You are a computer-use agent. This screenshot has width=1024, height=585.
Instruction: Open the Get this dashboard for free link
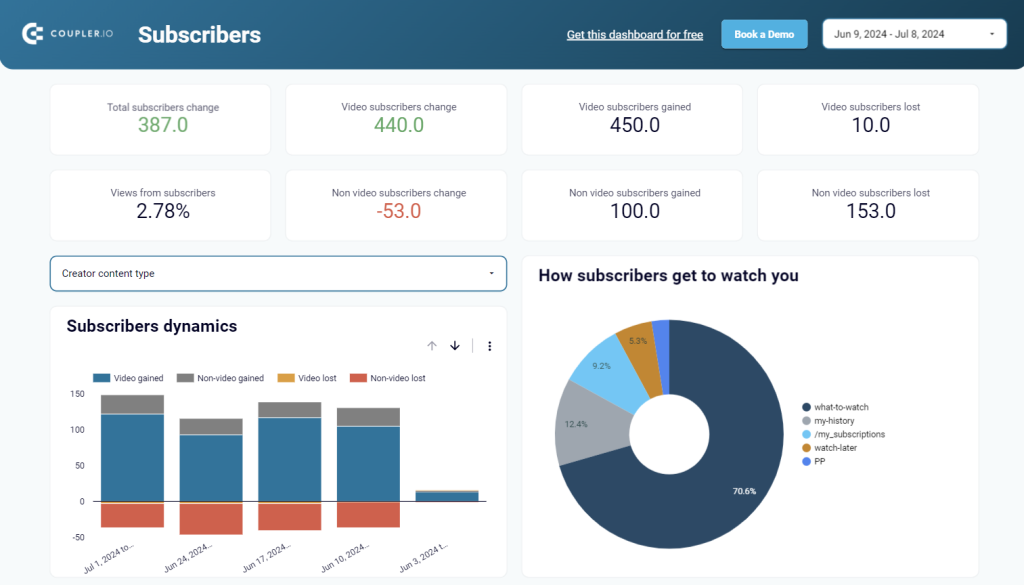(634, 34)
